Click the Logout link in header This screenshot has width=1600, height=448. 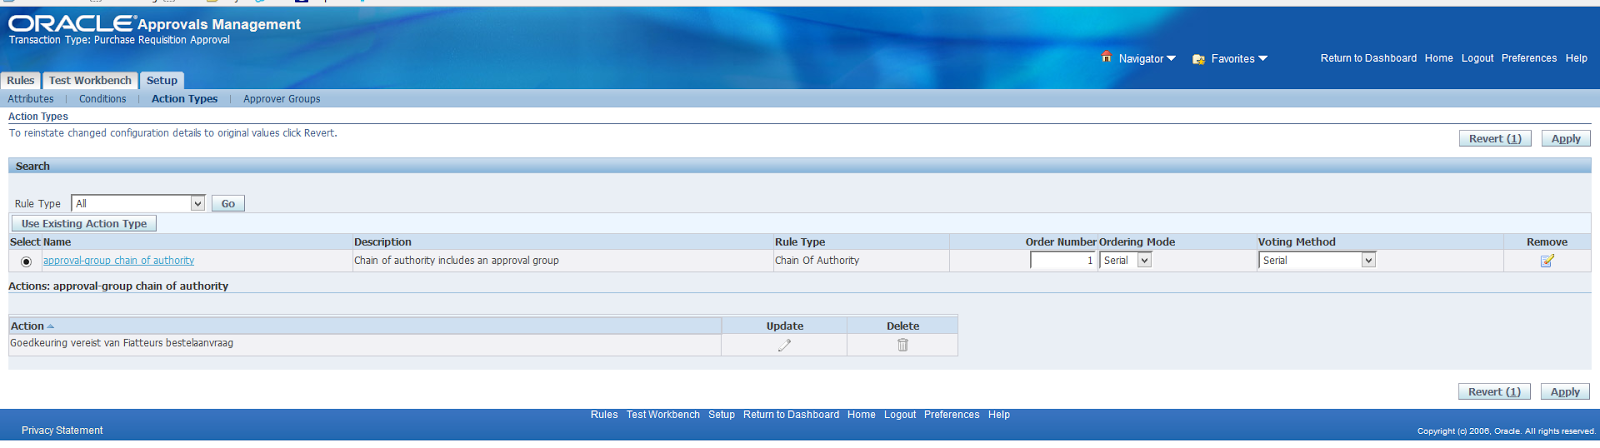1477,58
